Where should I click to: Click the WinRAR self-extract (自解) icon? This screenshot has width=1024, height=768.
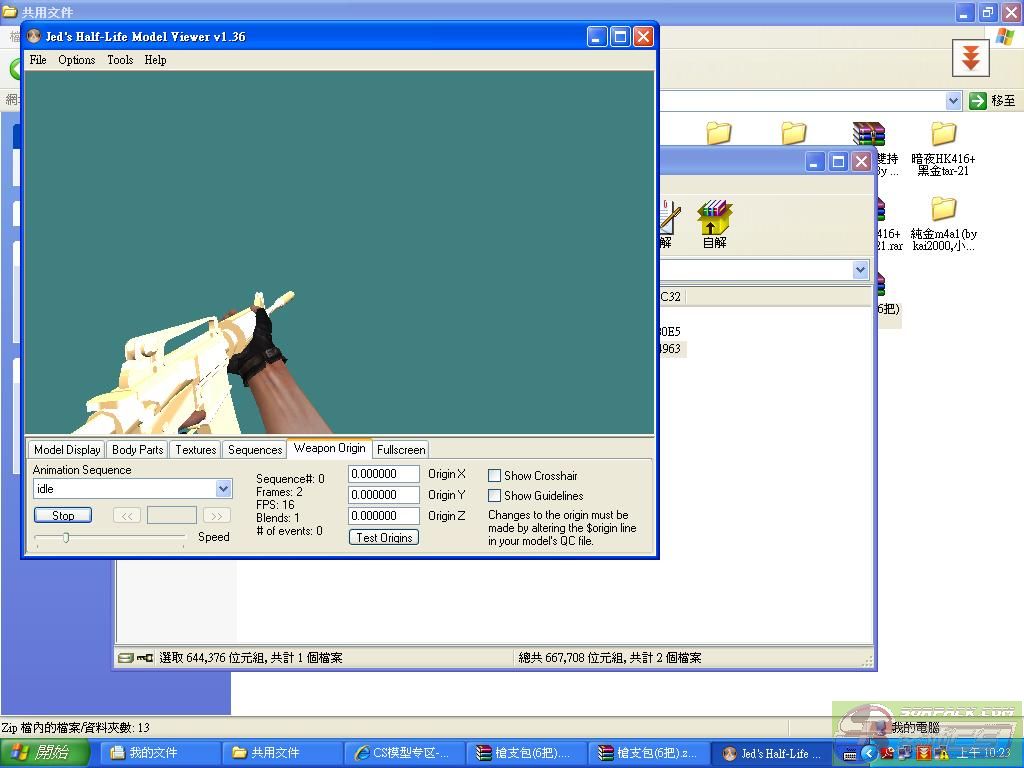714,219
